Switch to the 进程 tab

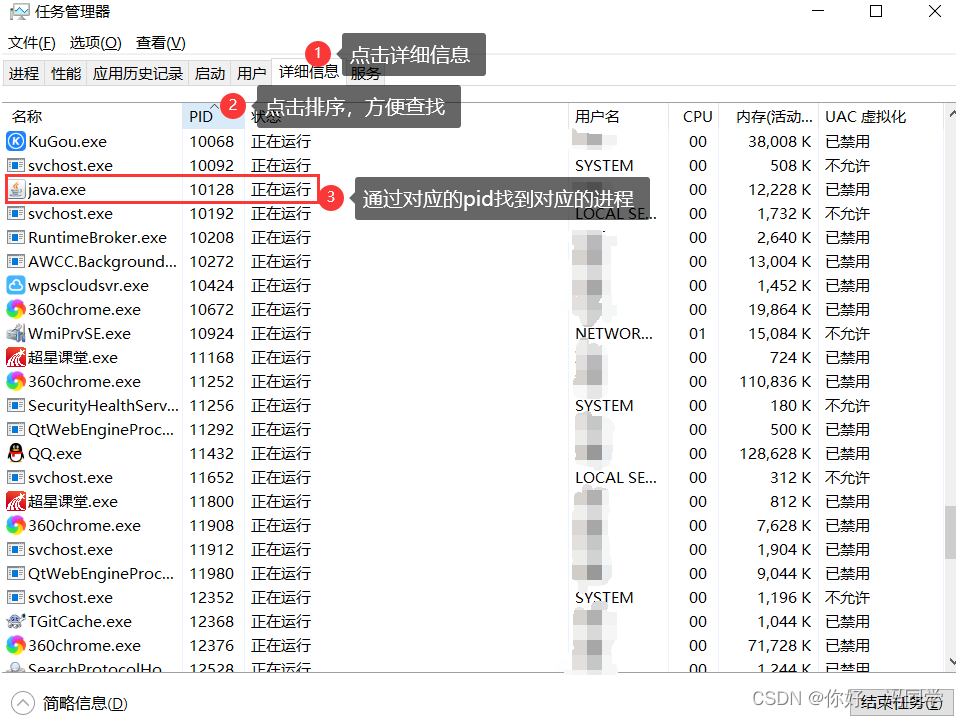pyautogui.click(x=24, y=73)
